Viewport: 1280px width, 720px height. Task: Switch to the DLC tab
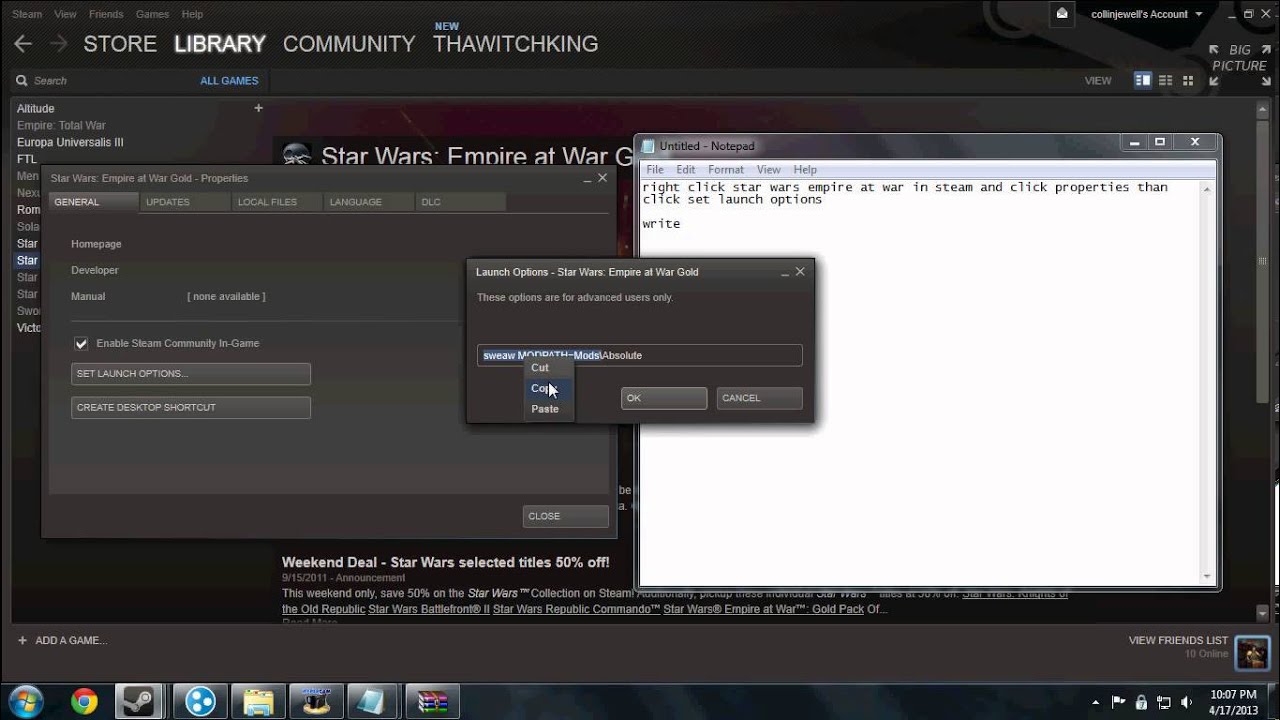coord(460,202)
